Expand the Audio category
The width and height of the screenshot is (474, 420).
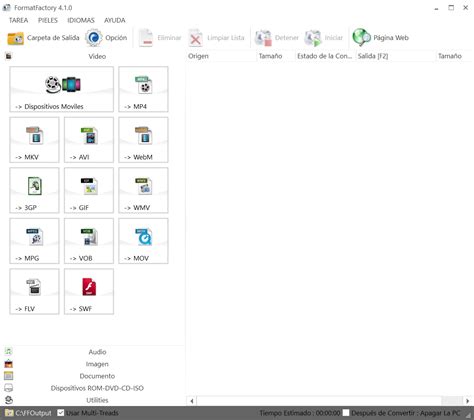[93, 352]
